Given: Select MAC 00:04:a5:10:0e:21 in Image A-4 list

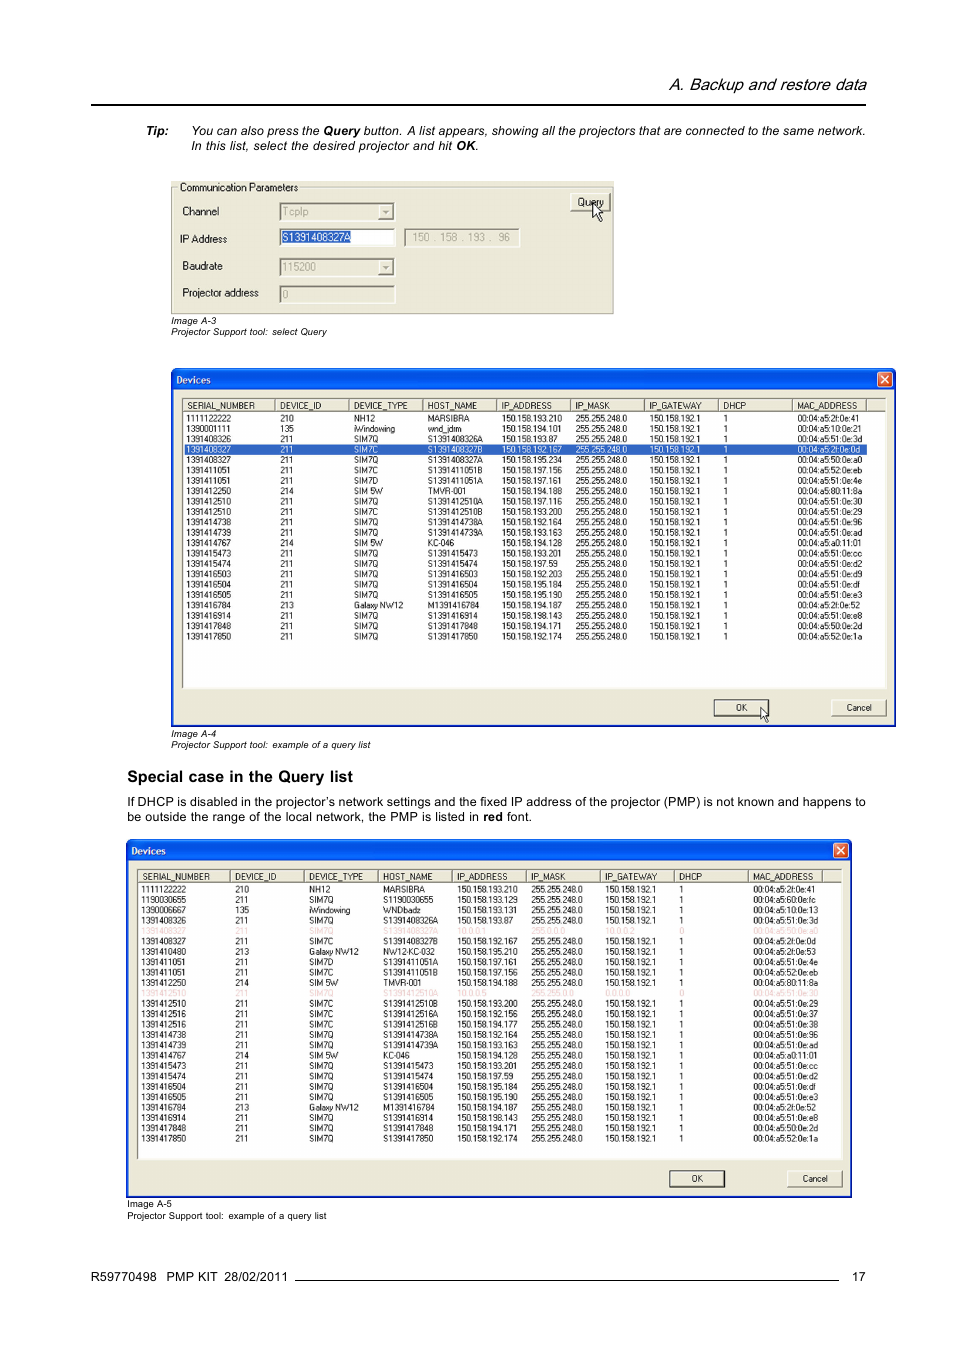Looking at the screenshot, I should tap(829, 429).
